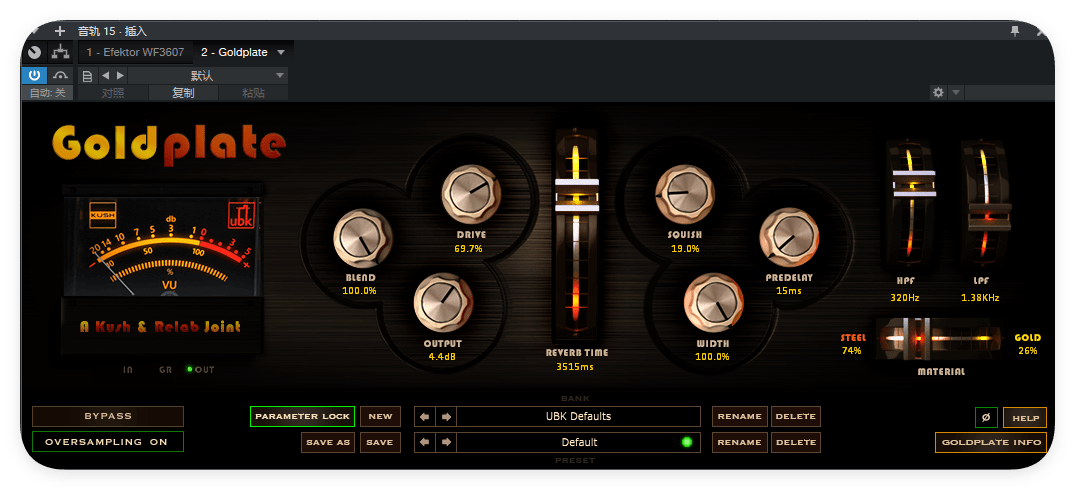Click the 对照 compare button
The image size is (1075, 490).
113,93
